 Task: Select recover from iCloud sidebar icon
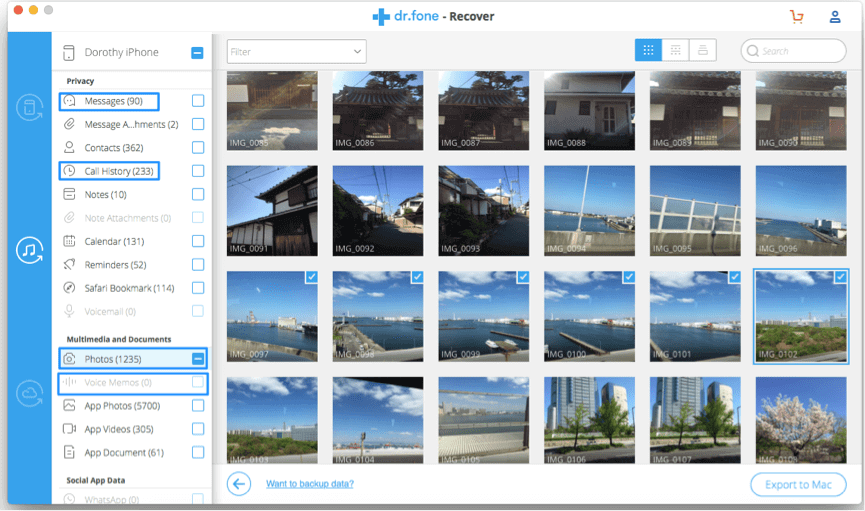[x=29, y=394]
